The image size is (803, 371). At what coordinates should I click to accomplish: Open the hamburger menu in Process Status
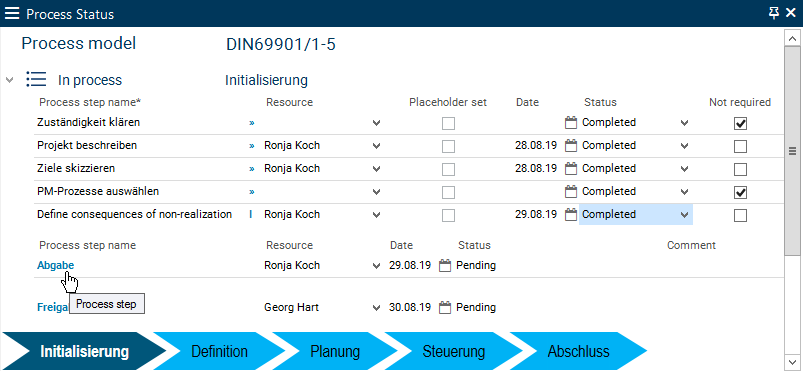12,14
